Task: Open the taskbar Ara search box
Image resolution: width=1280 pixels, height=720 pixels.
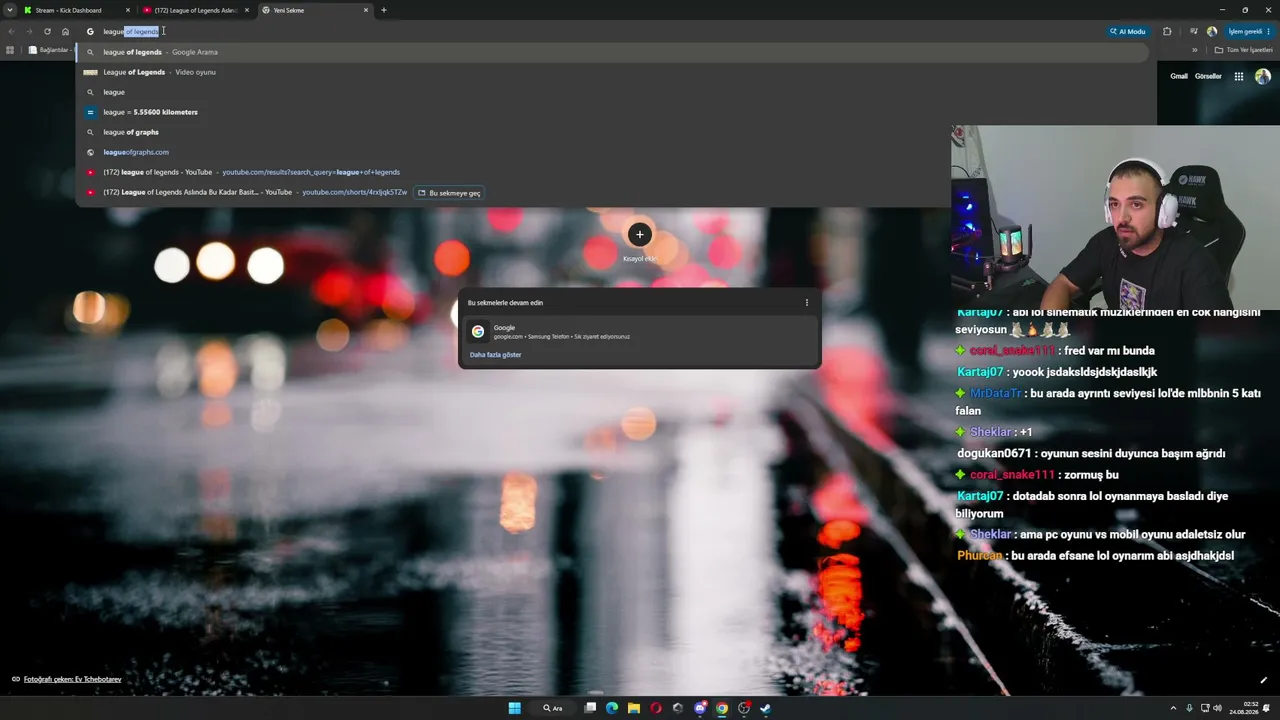Action: pos(553,708)
